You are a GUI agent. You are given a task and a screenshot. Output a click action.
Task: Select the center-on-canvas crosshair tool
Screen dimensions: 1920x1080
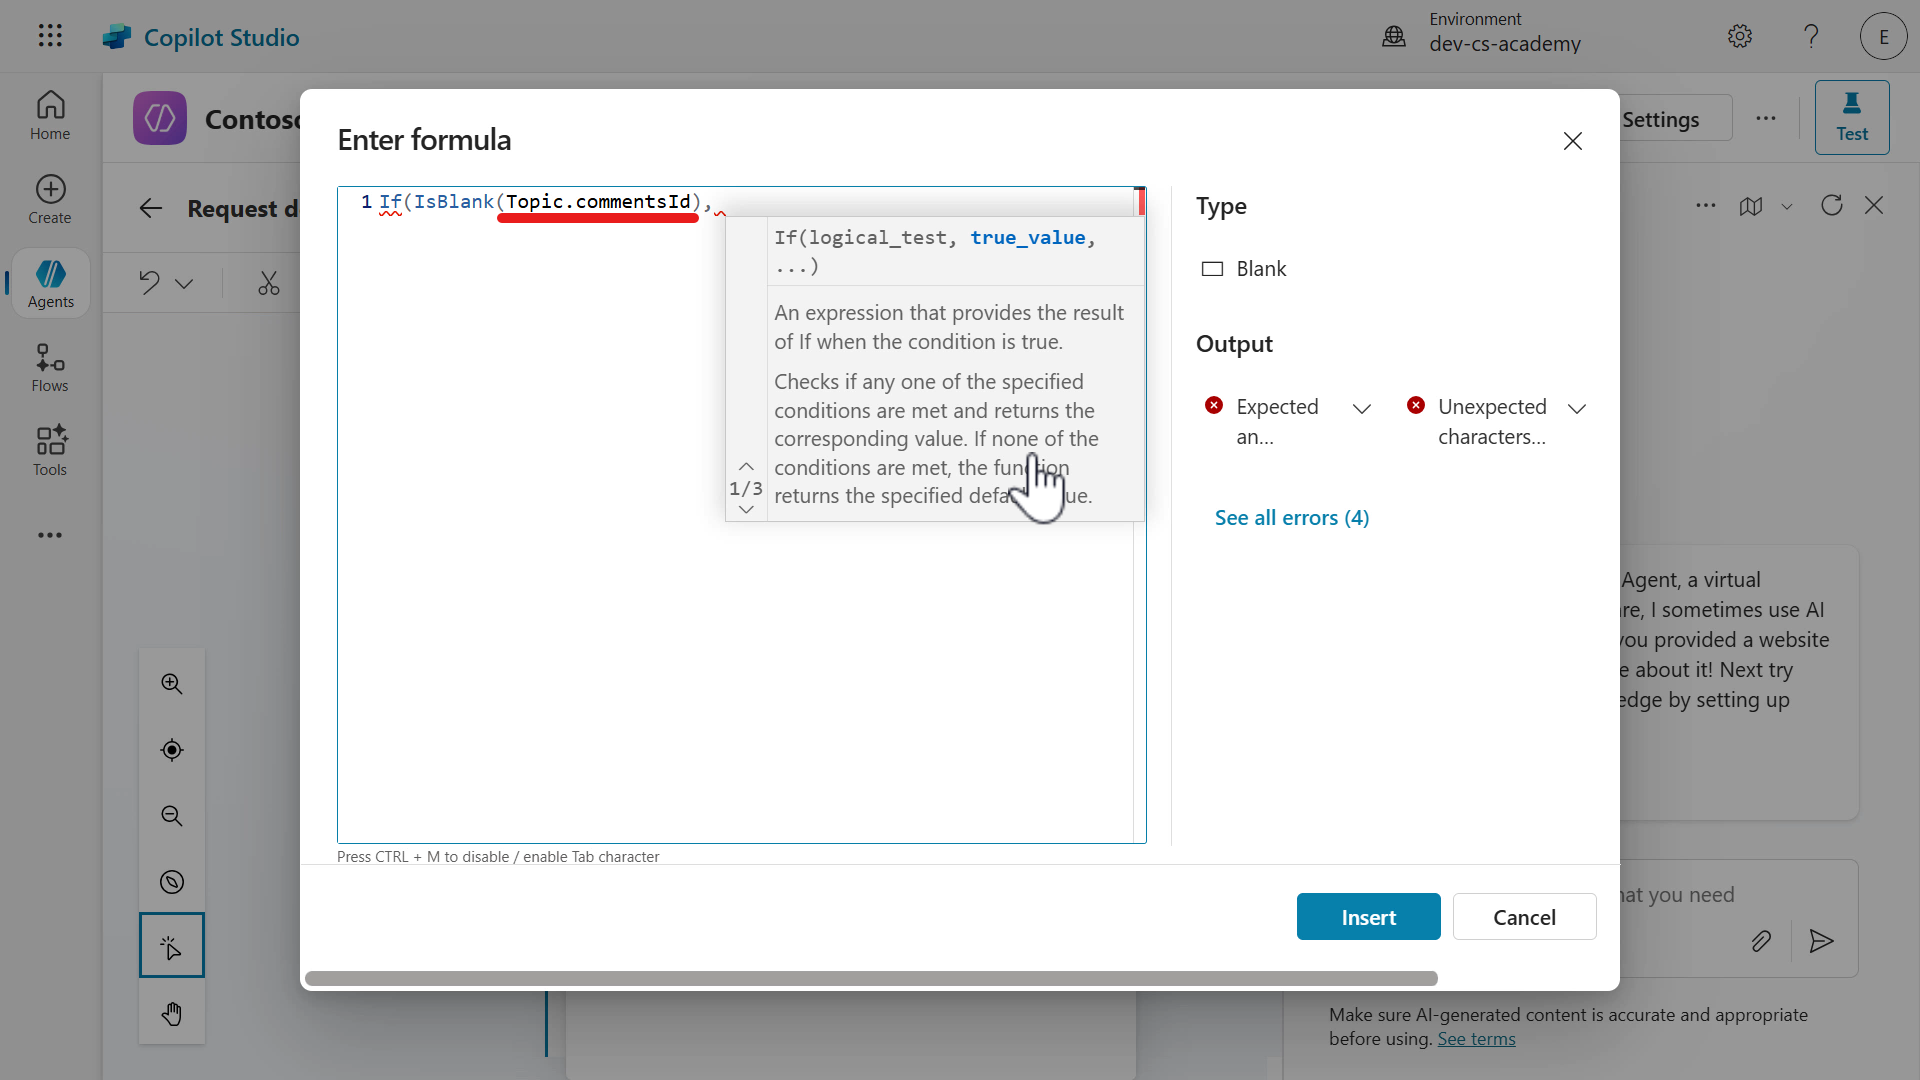pyautogui.click(x=171, y=750)
